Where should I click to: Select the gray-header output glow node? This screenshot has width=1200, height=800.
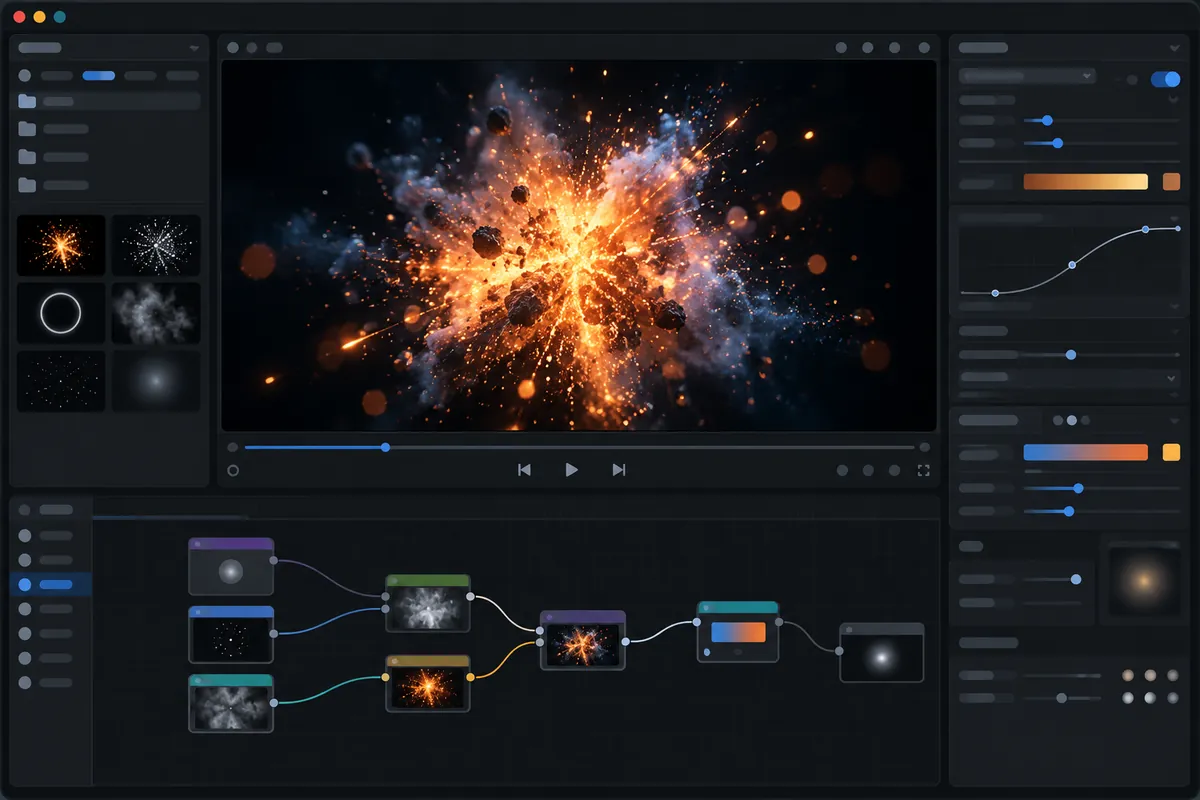pos(881,652)
